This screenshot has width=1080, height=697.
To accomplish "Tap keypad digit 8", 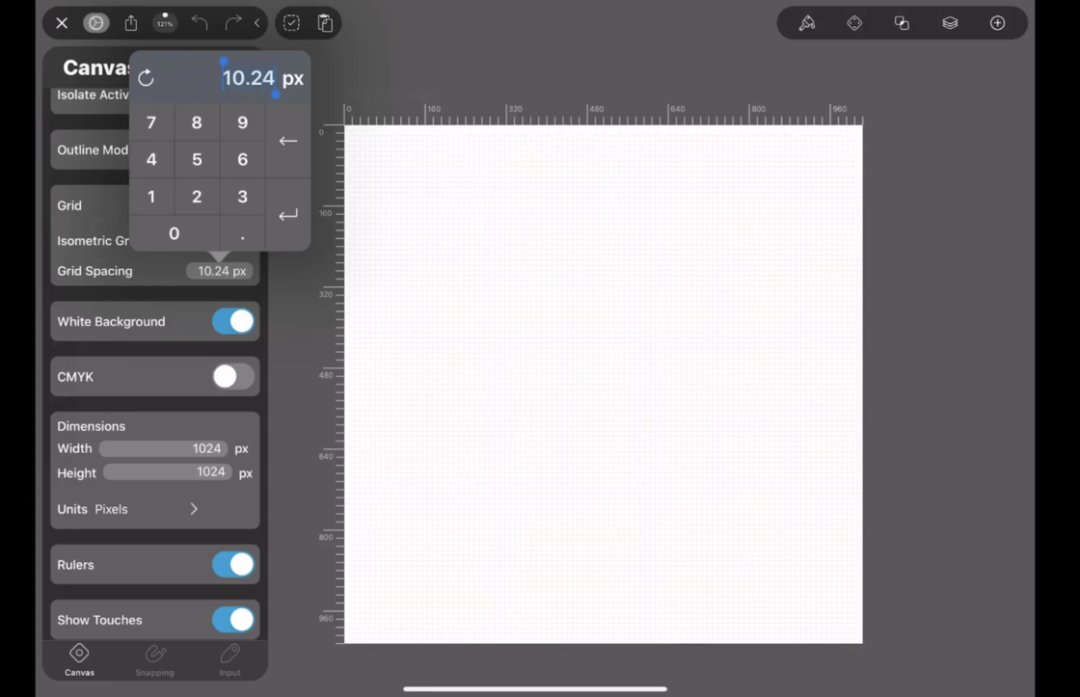I will 197,123.
